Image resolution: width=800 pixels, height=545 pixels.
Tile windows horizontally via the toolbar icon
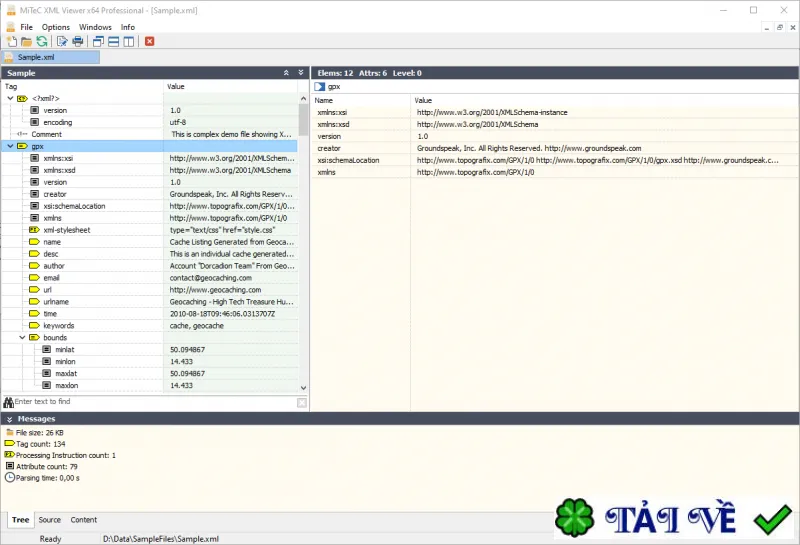(x=114, y=41)
